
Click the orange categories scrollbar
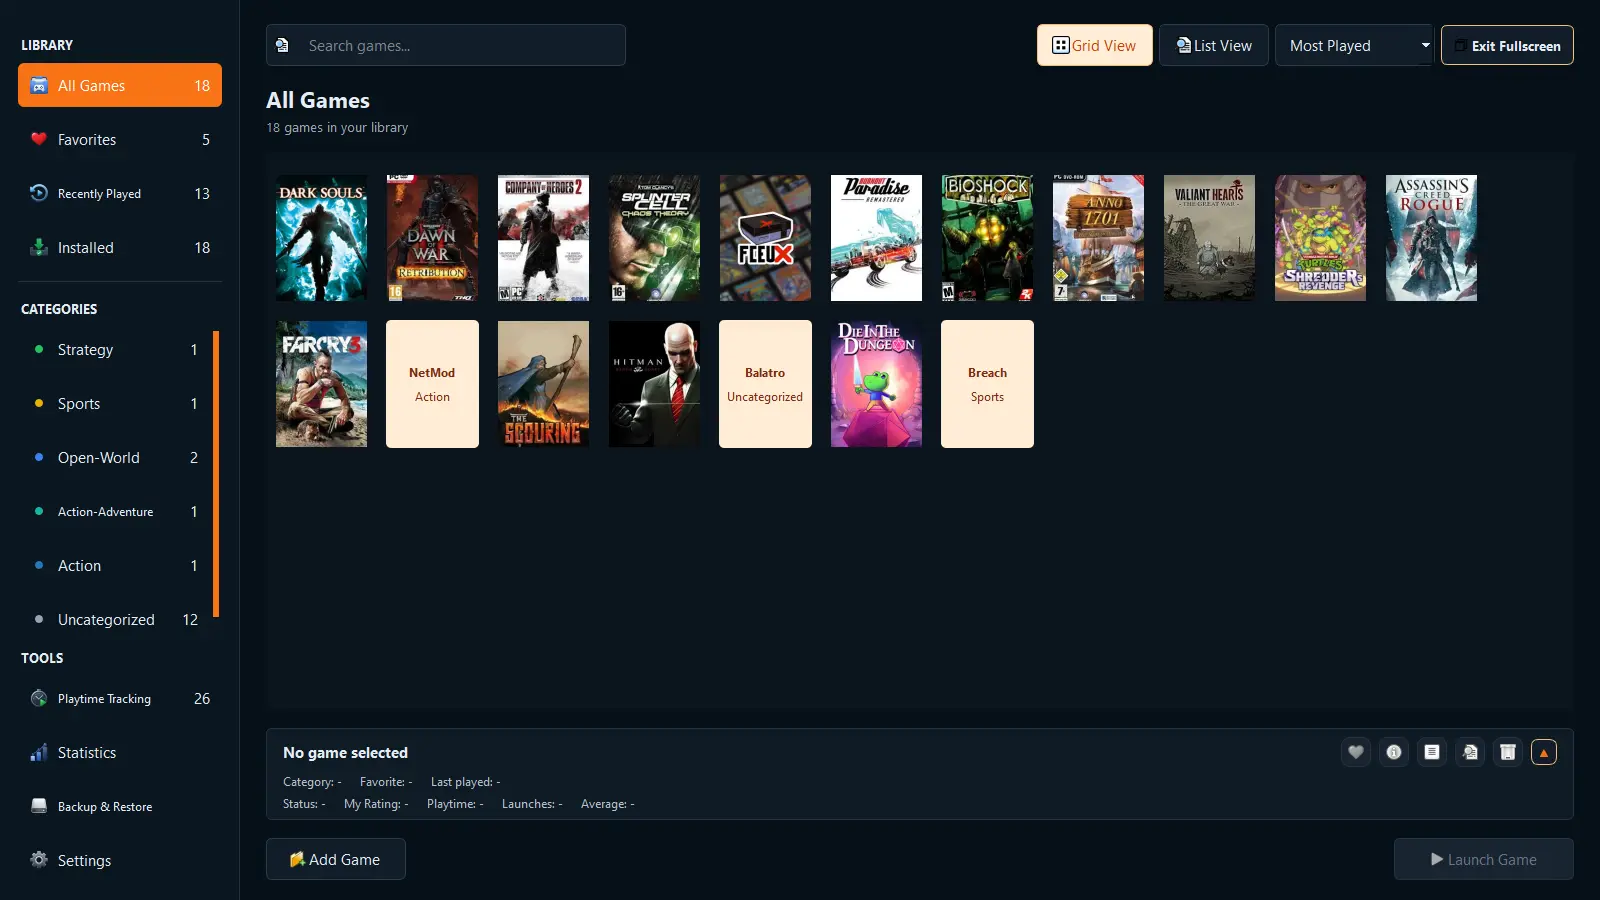coord(216,474)
